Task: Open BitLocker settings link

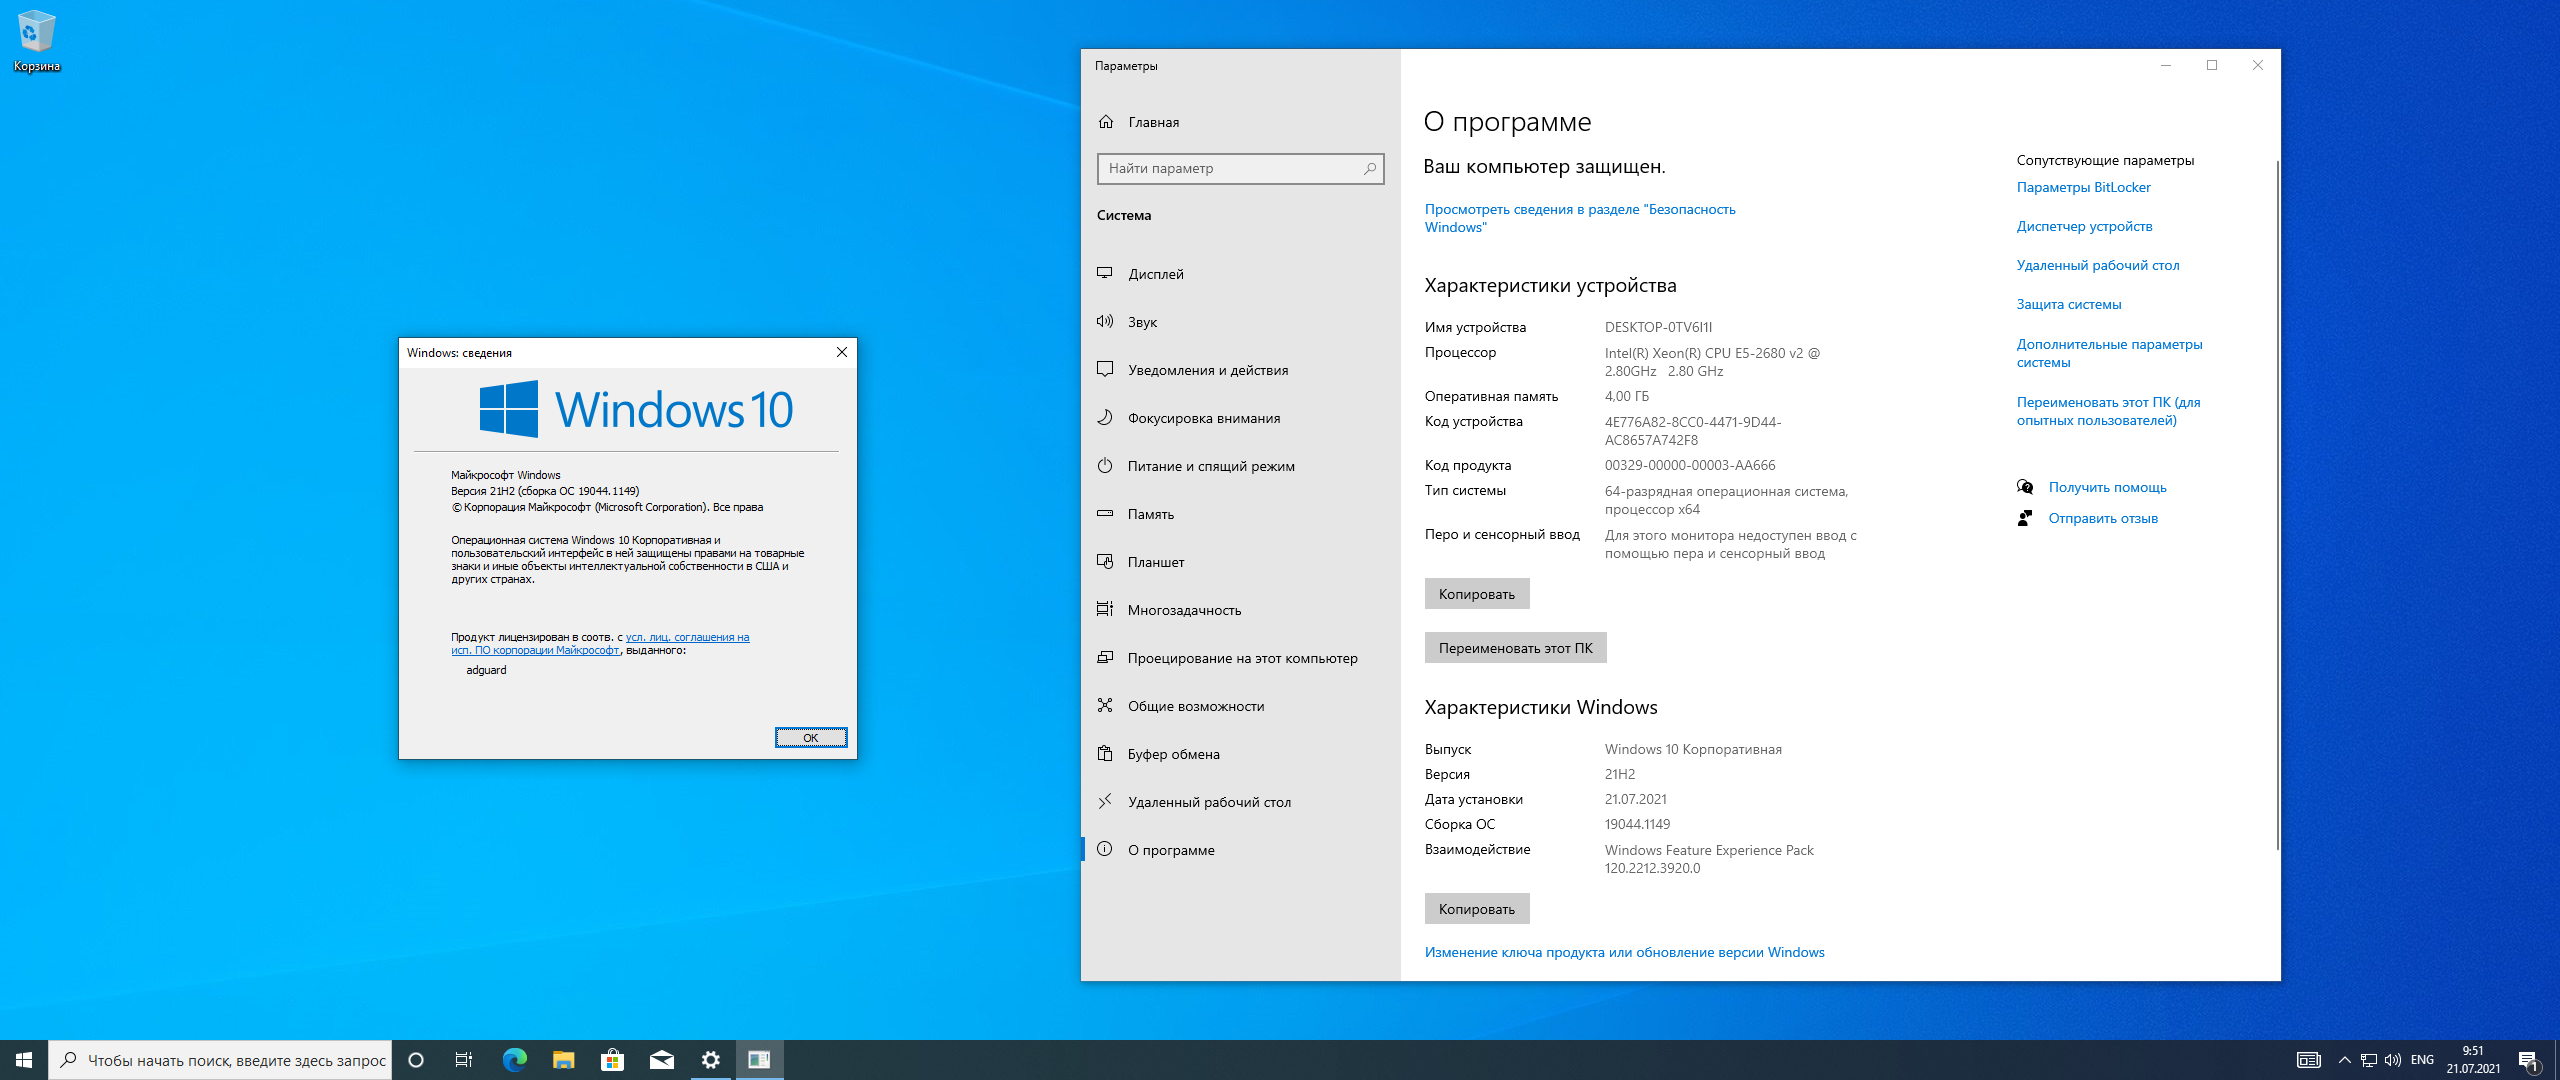Action: 2083,187
